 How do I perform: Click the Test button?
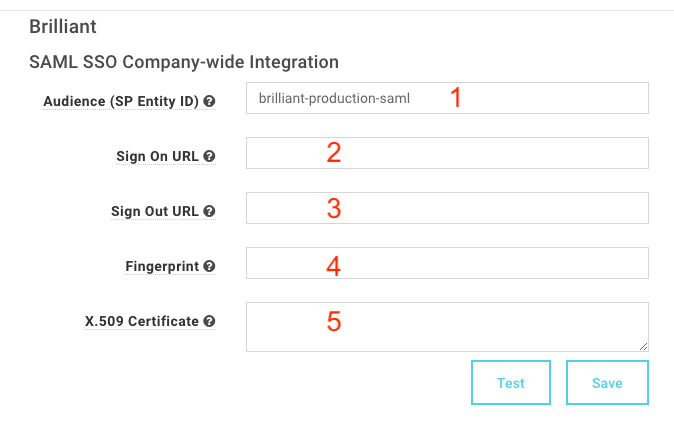click(511, 382)
